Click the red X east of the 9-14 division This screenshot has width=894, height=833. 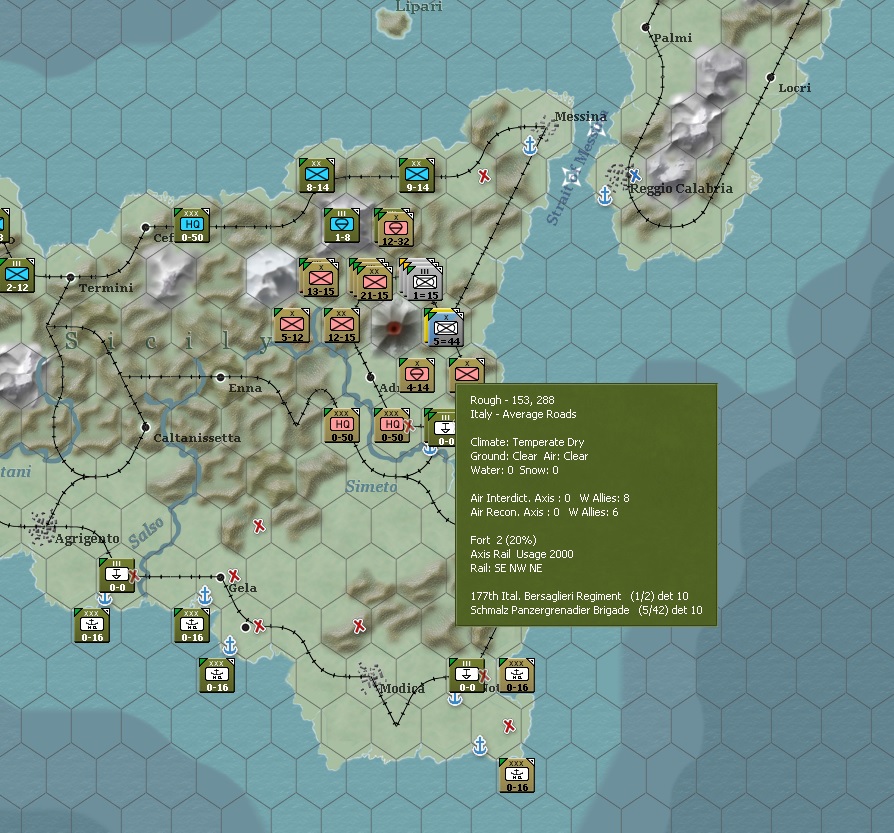click(x=484, y=176)
